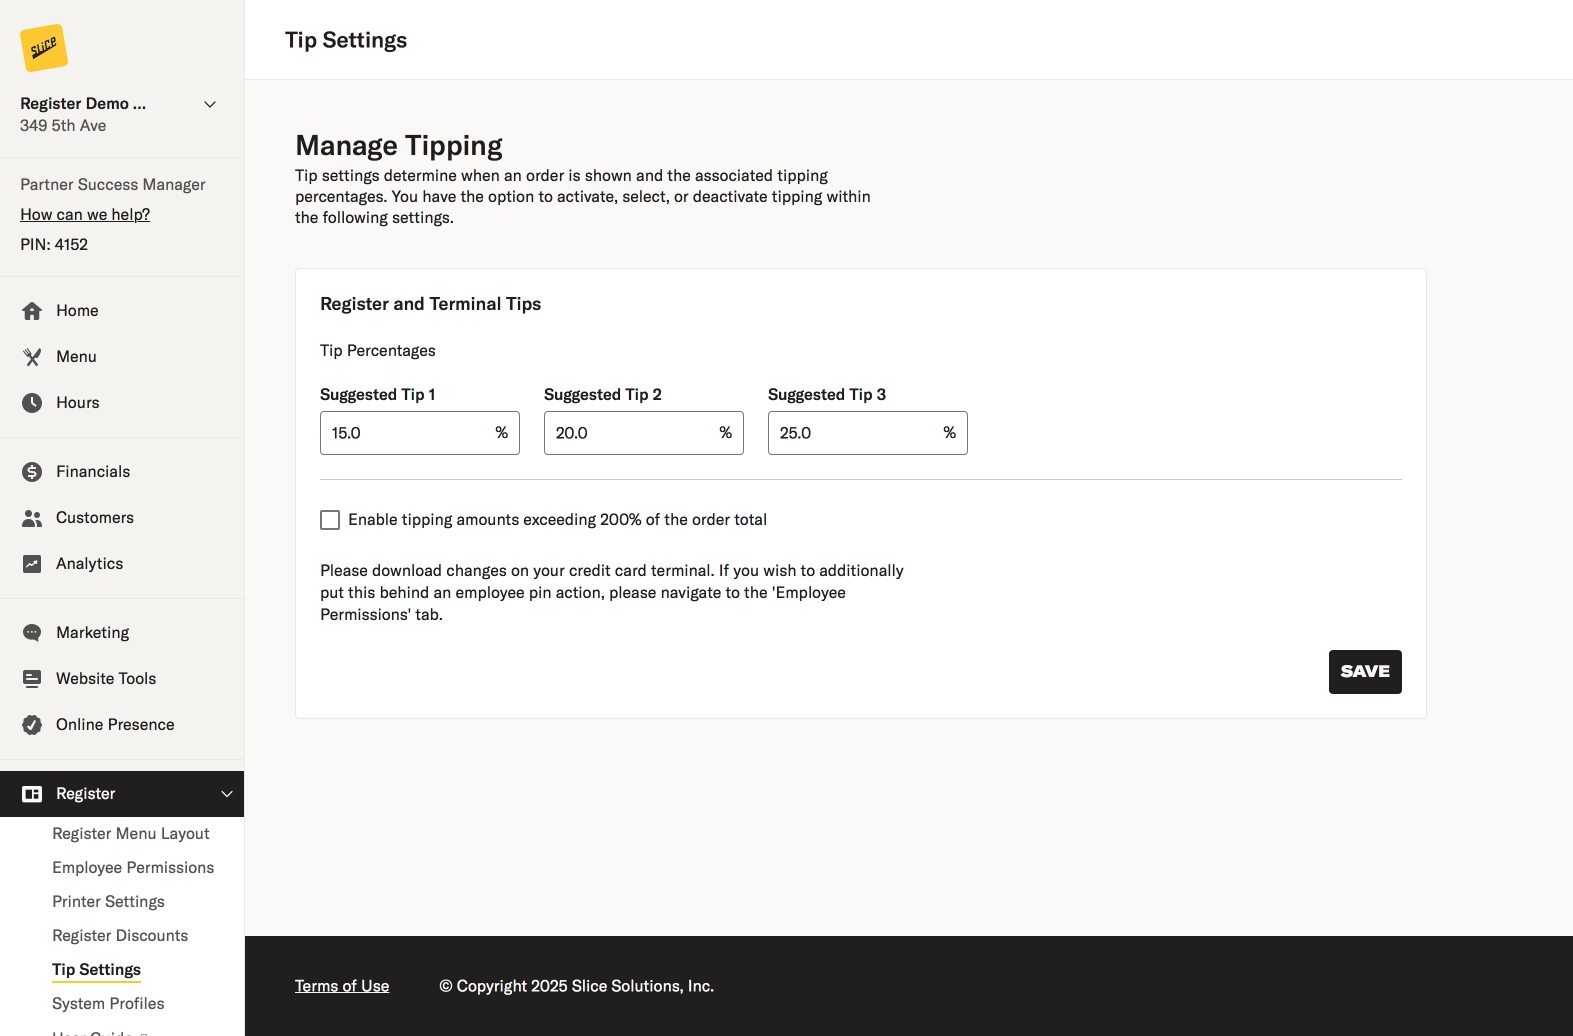Click the Marketing speech bubble icon

32,633
